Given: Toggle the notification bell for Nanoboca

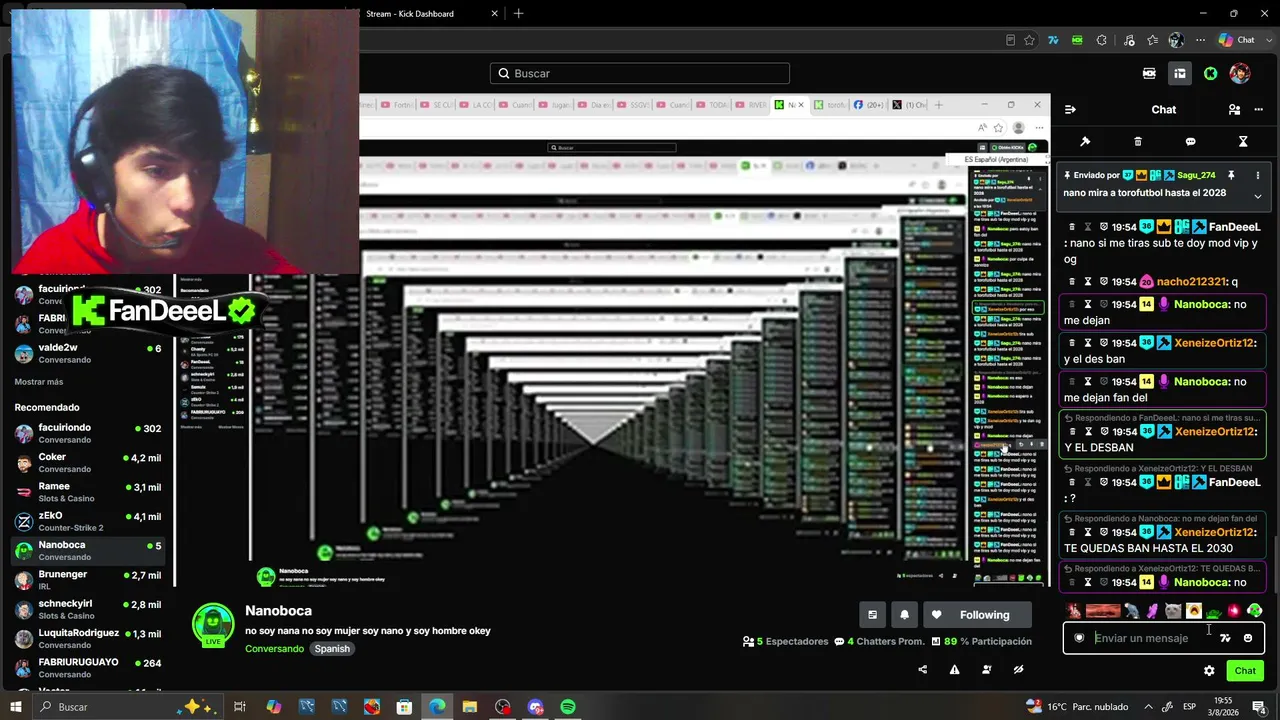Looking at the screenshot, I should (904, 615).
